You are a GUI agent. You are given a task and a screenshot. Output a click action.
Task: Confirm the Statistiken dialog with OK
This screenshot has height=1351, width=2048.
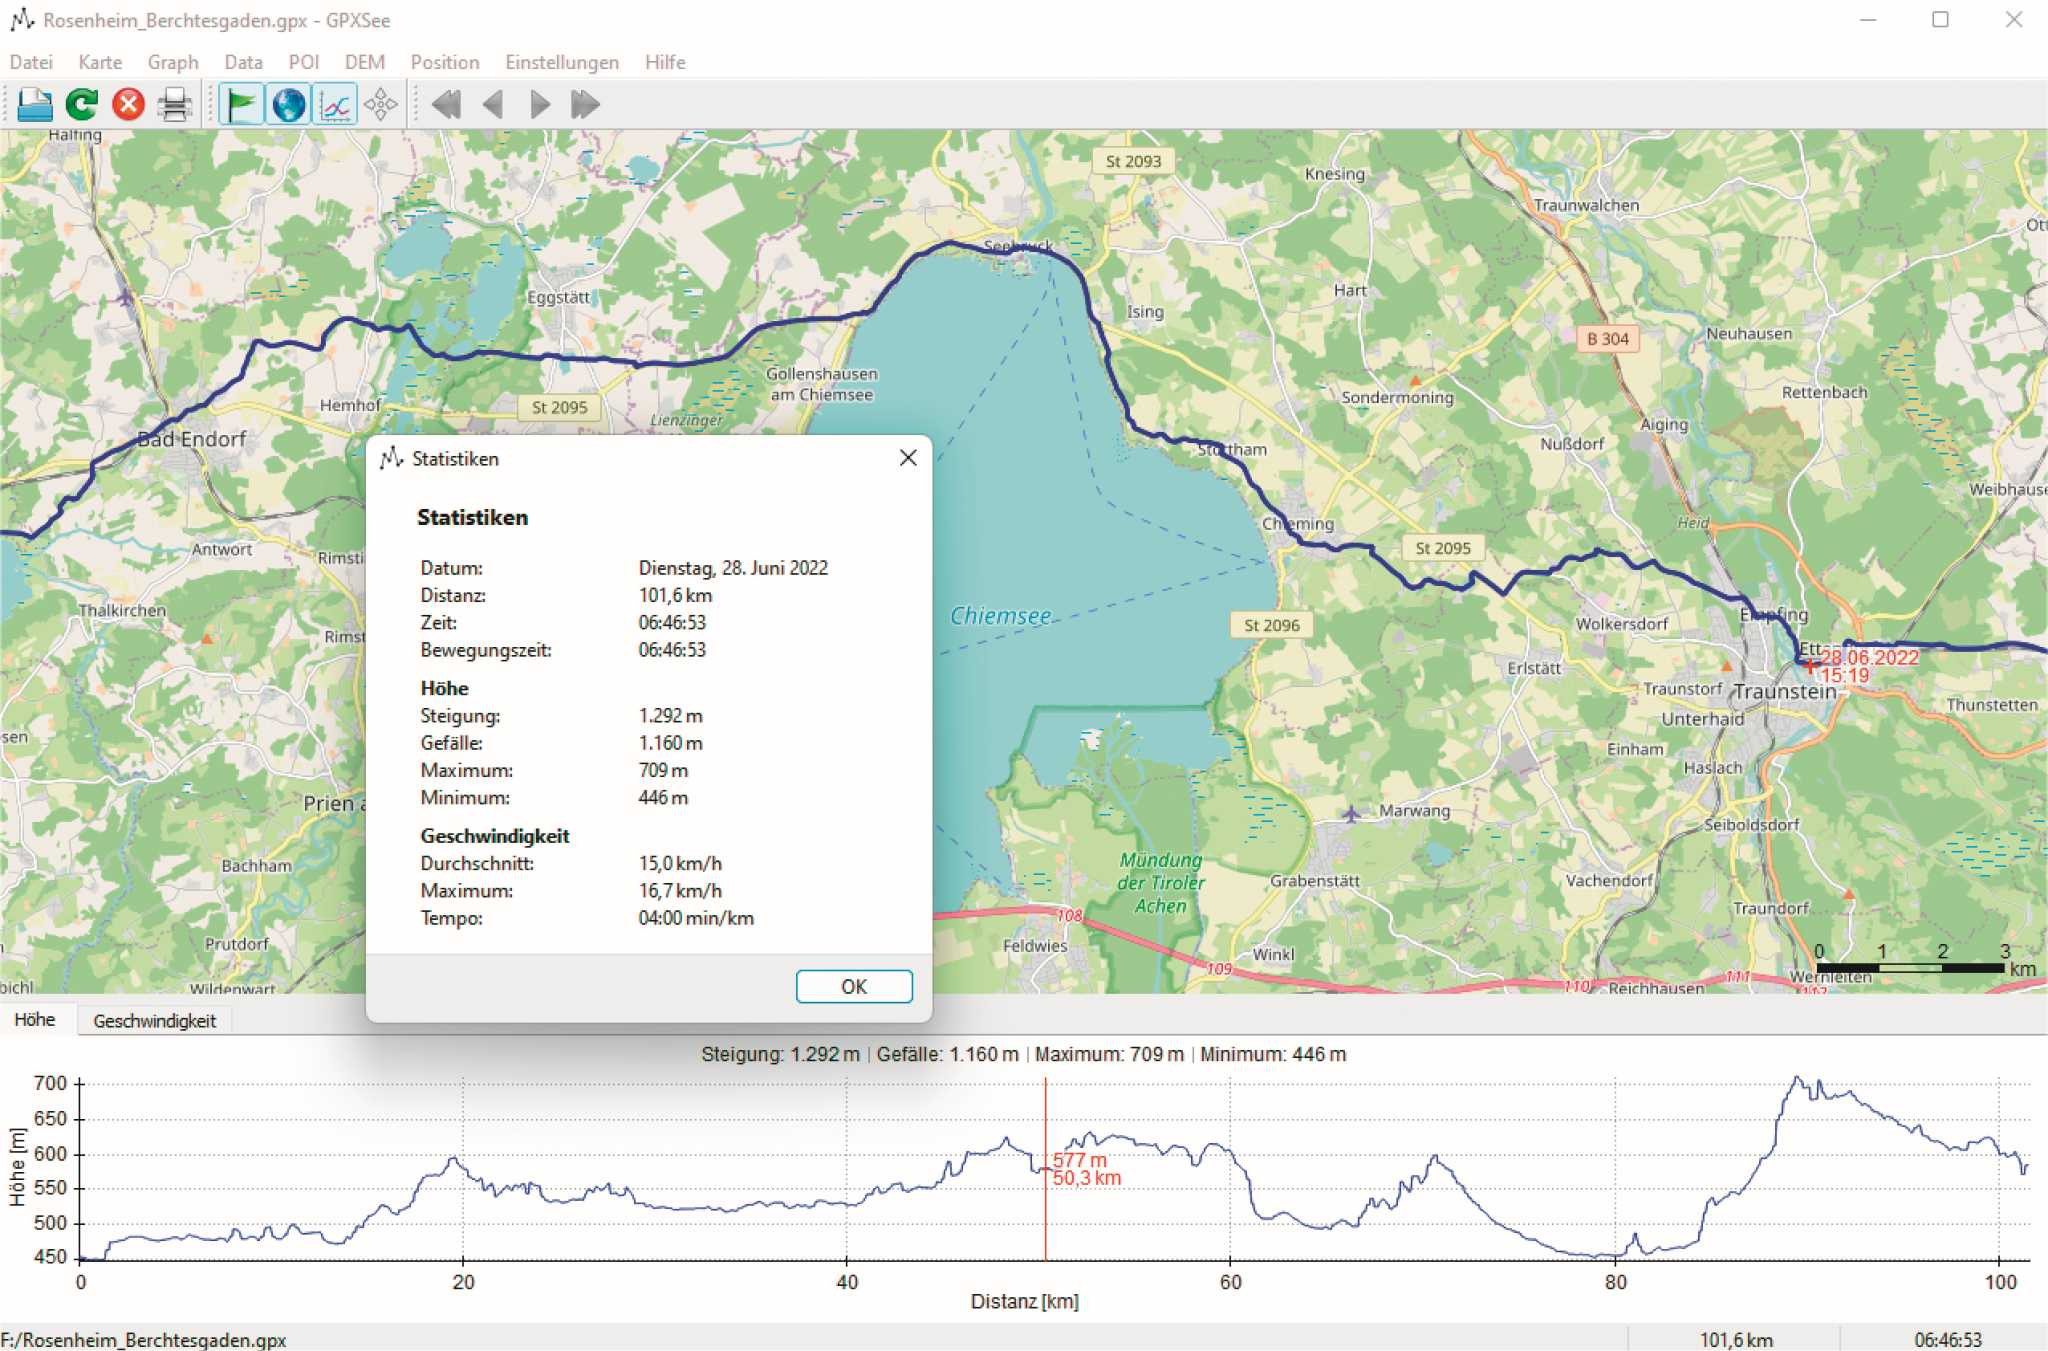[x=853, y=986]
